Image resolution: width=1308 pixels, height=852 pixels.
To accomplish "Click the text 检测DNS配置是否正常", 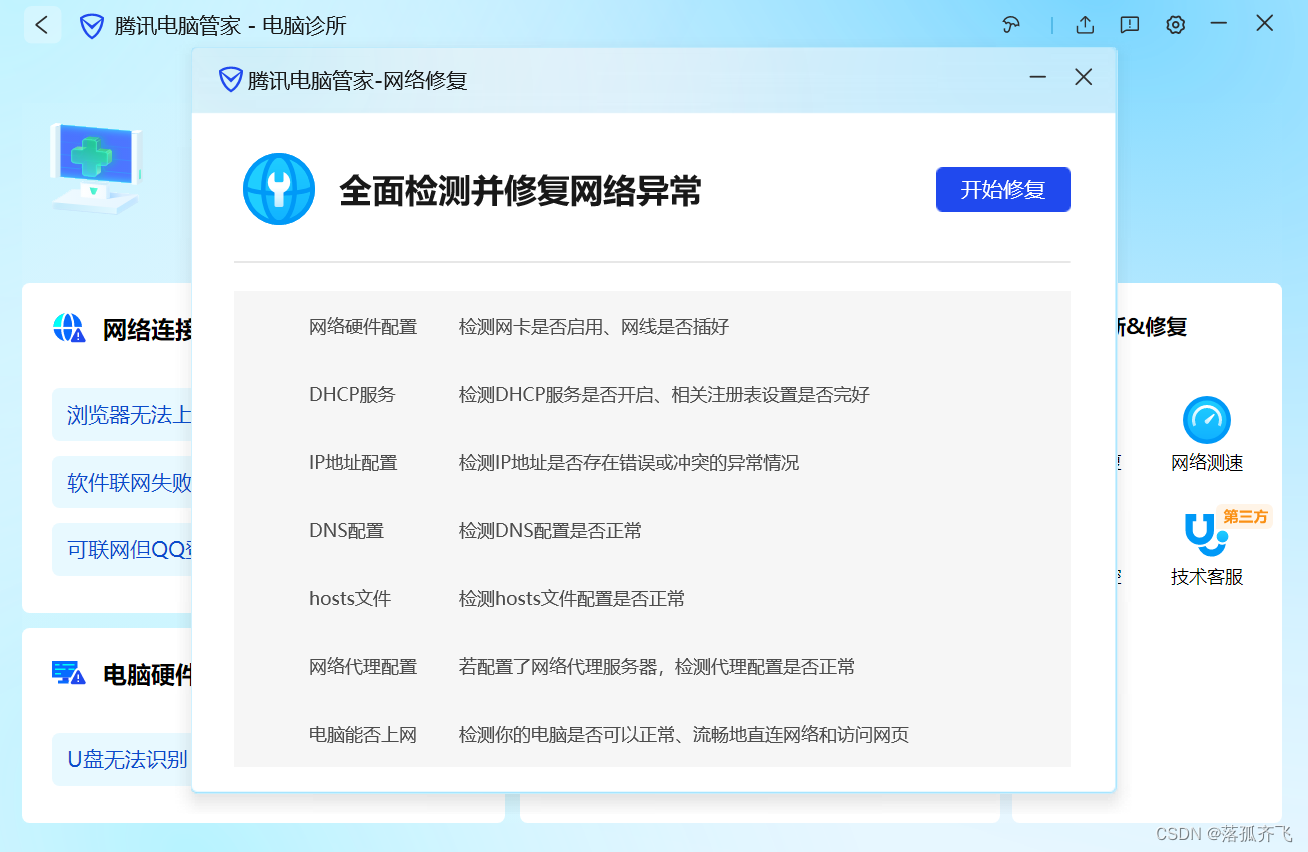I will coord(550,531).
